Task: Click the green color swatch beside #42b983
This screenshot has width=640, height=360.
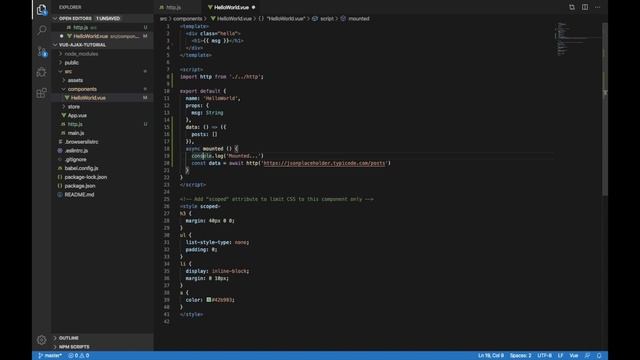Action: click(209, 300)
